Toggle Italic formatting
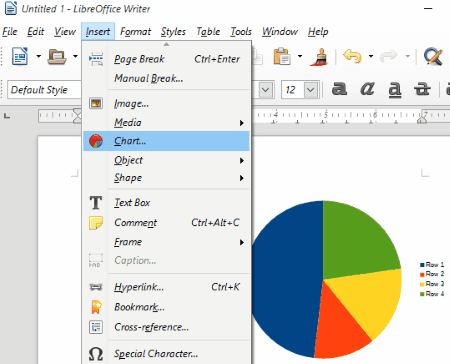This screenshot has width=450, height=364. (x=367, y=89)
